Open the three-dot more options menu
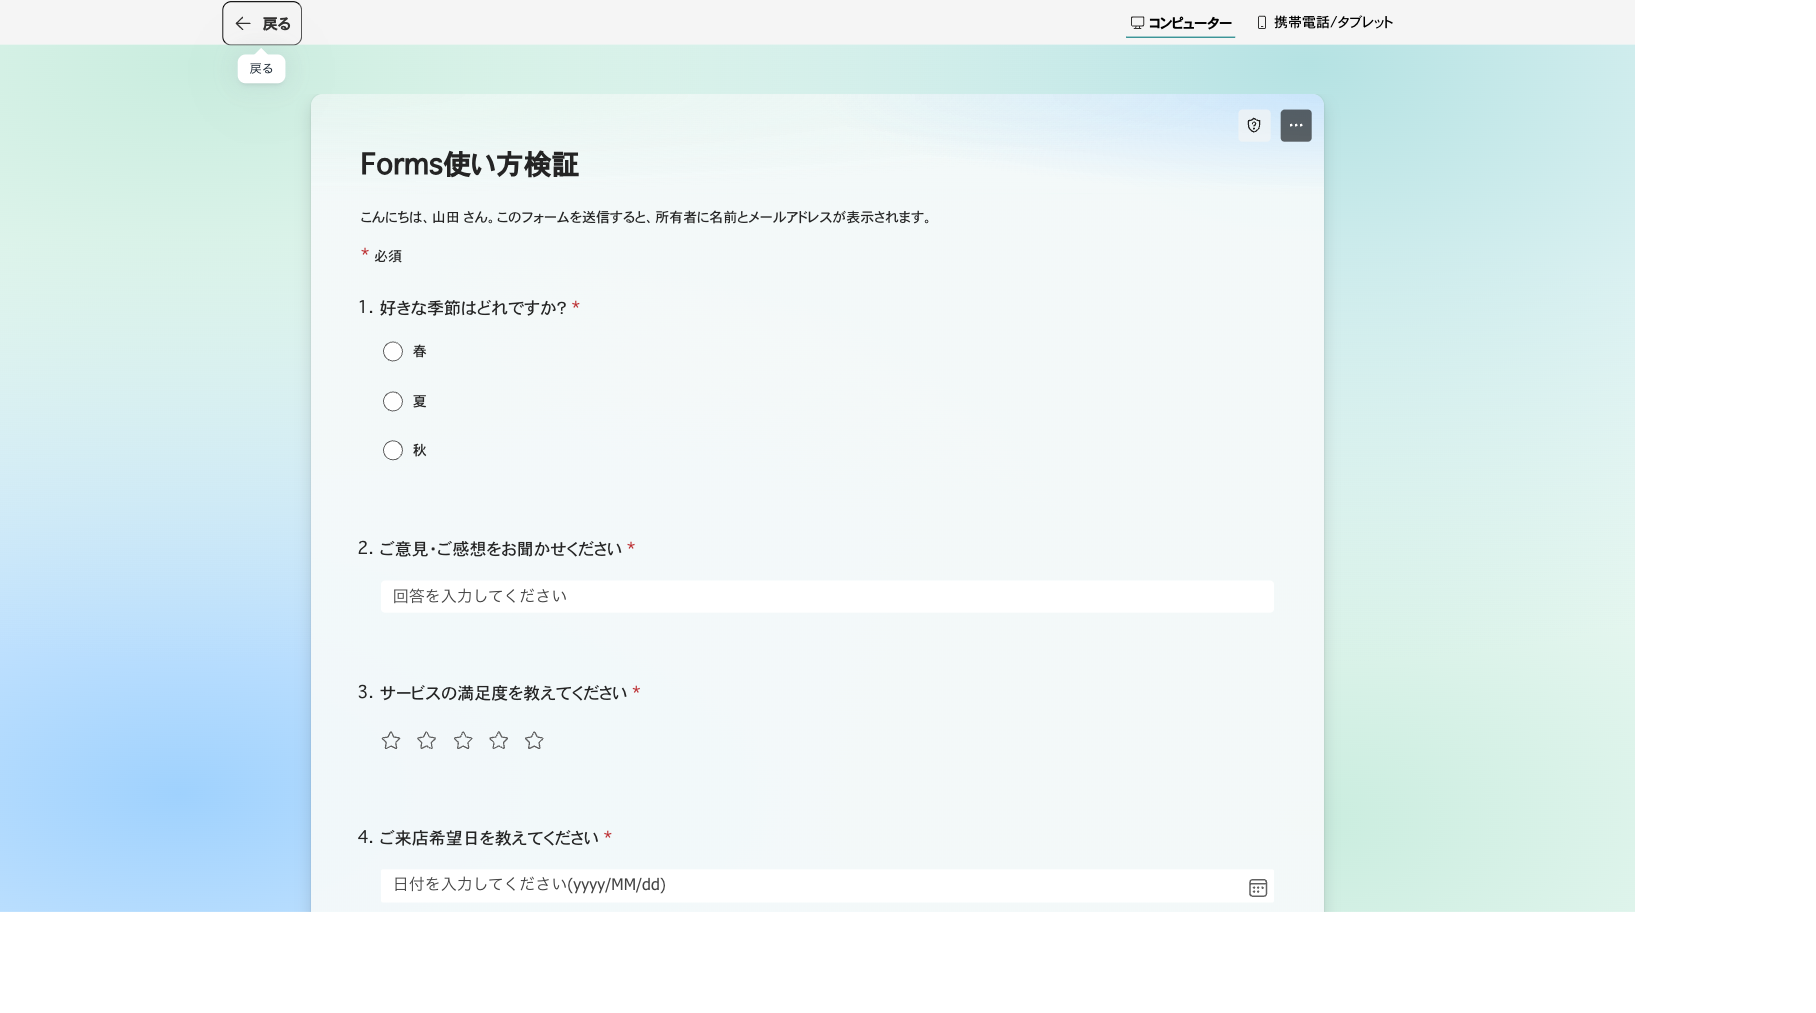Screen dimensions: 1816x1013 [1296, 125]
